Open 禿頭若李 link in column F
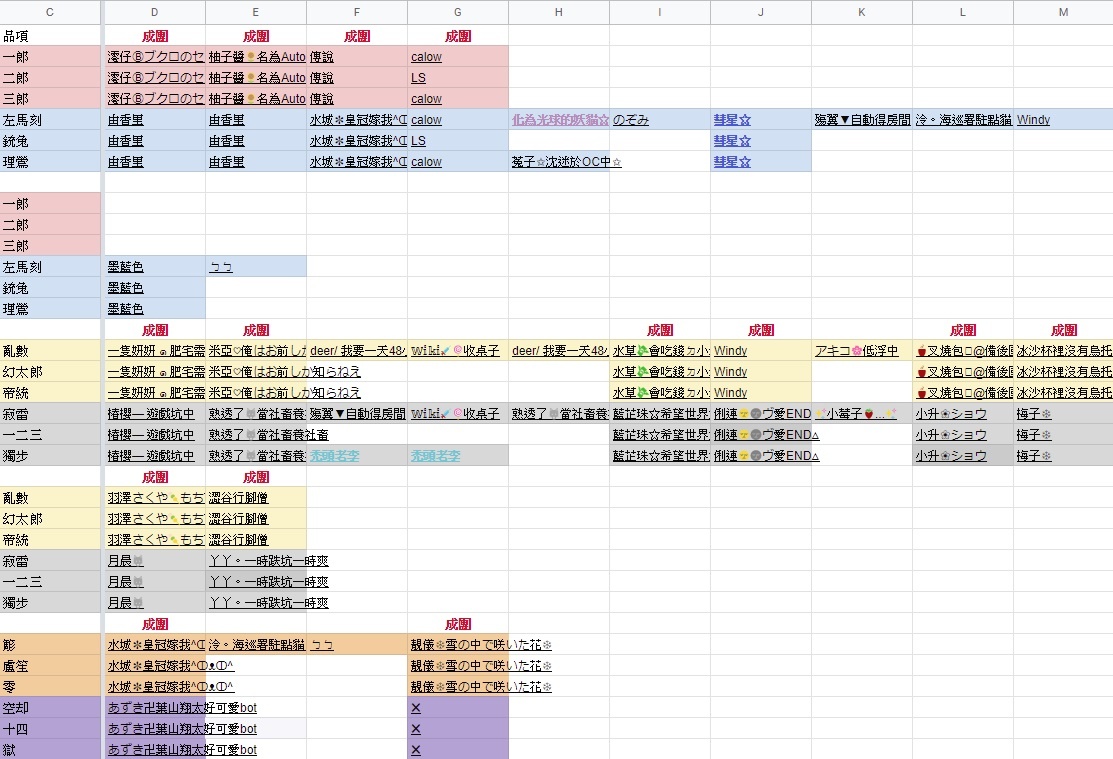The width and height of the screenshot is (1113, 759). (x=334, y=456)
